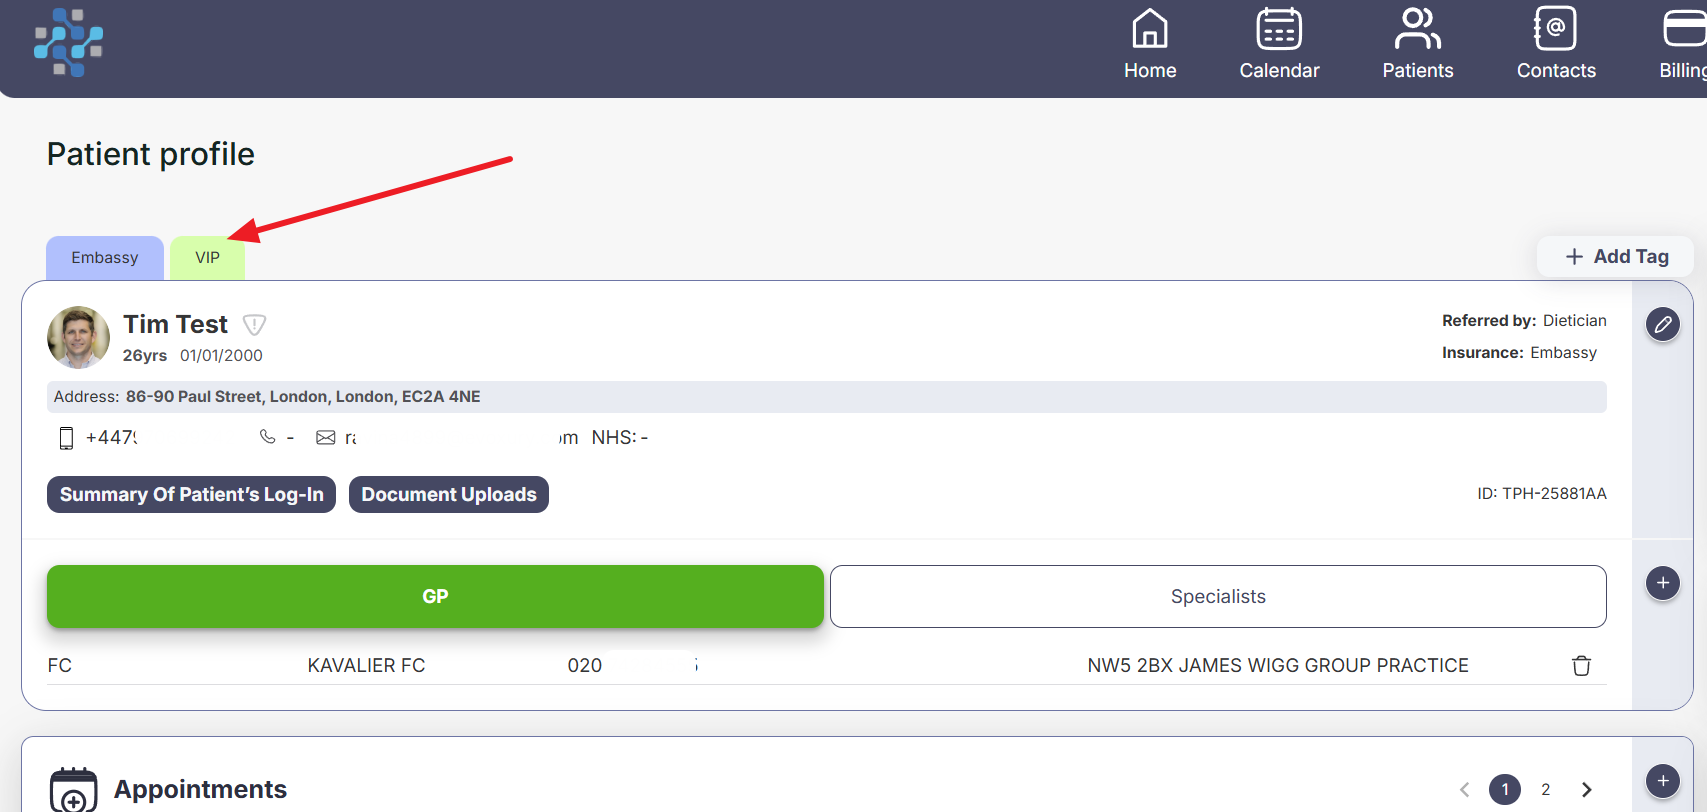1707x812 pixels.
Task: Open Summary Of Patient's Log-In
Action: point(191,495)
